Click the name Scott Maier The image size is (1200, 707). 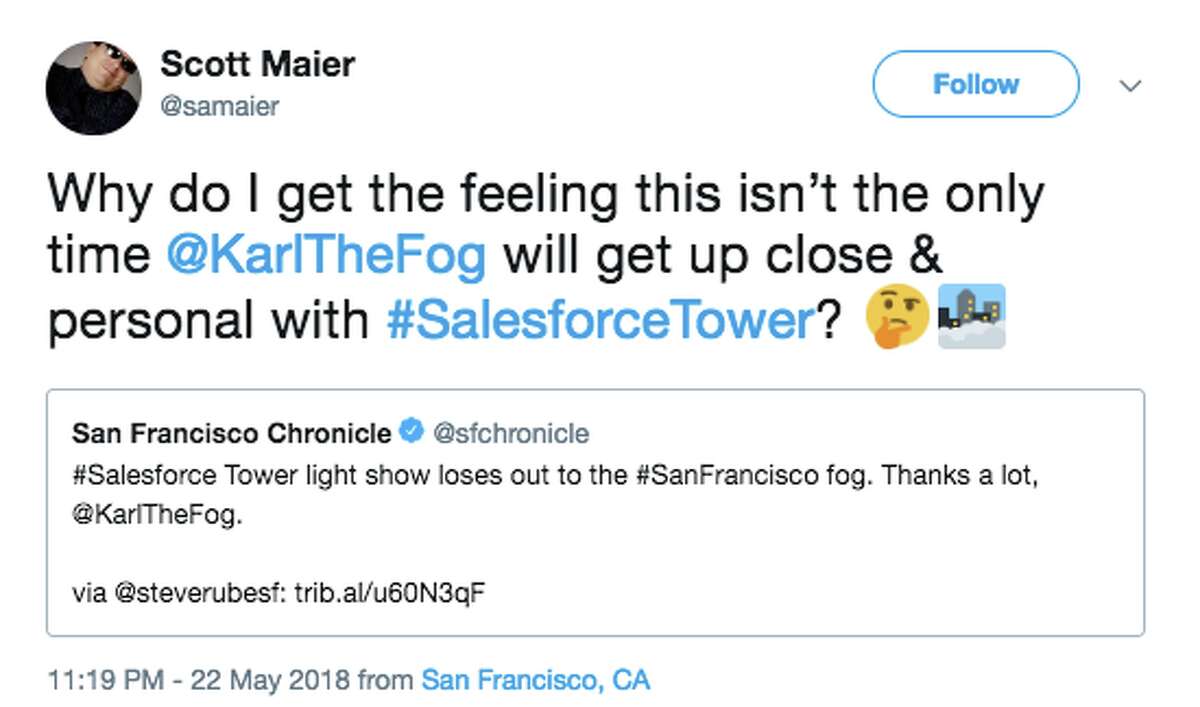[257, 64]
